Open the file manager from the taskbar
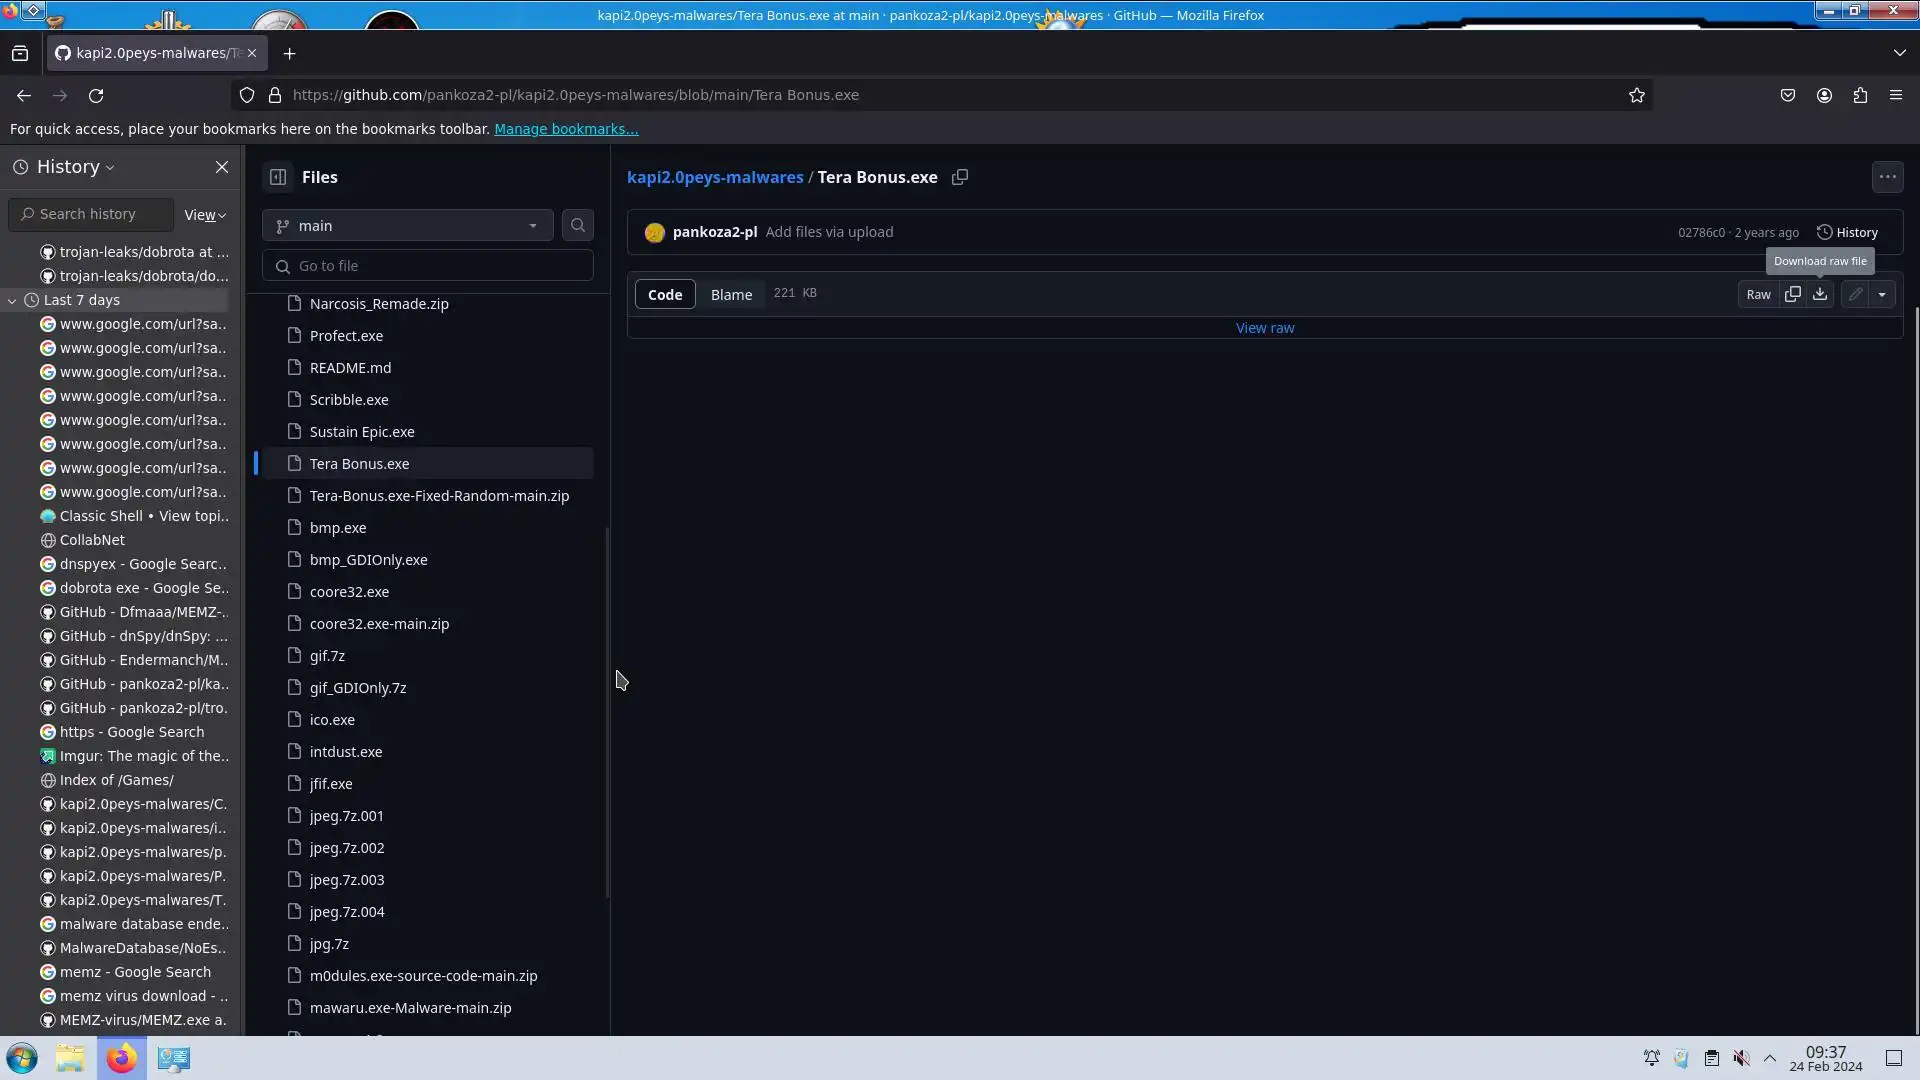Image resolution: width=1920 pixels, height=1080 pixels. click(70, 1058)
